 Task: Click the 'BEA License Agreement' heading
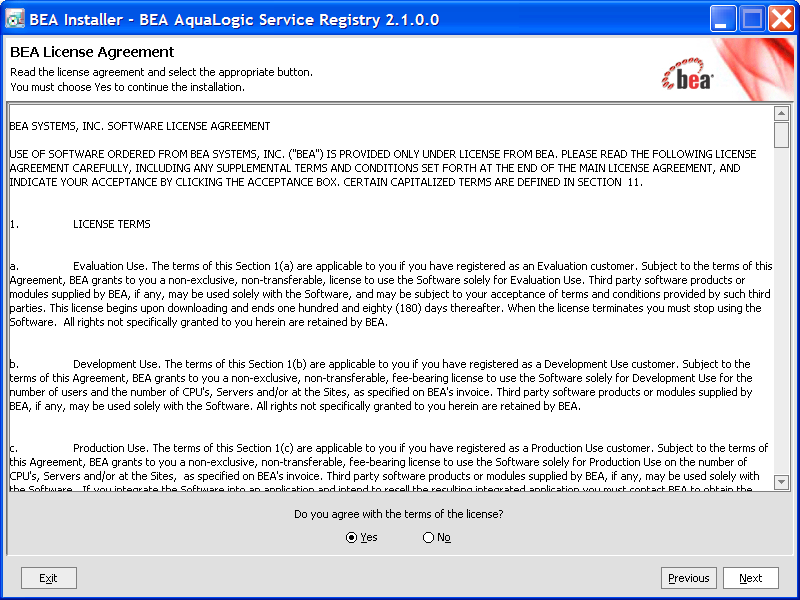pos(92,52)
